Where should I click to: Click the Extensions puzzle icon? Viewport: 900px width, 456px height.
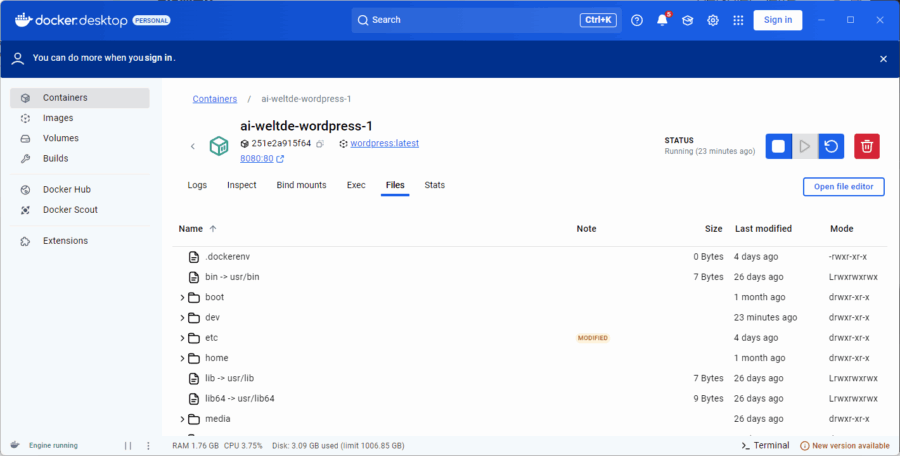(x=25, y=241)
